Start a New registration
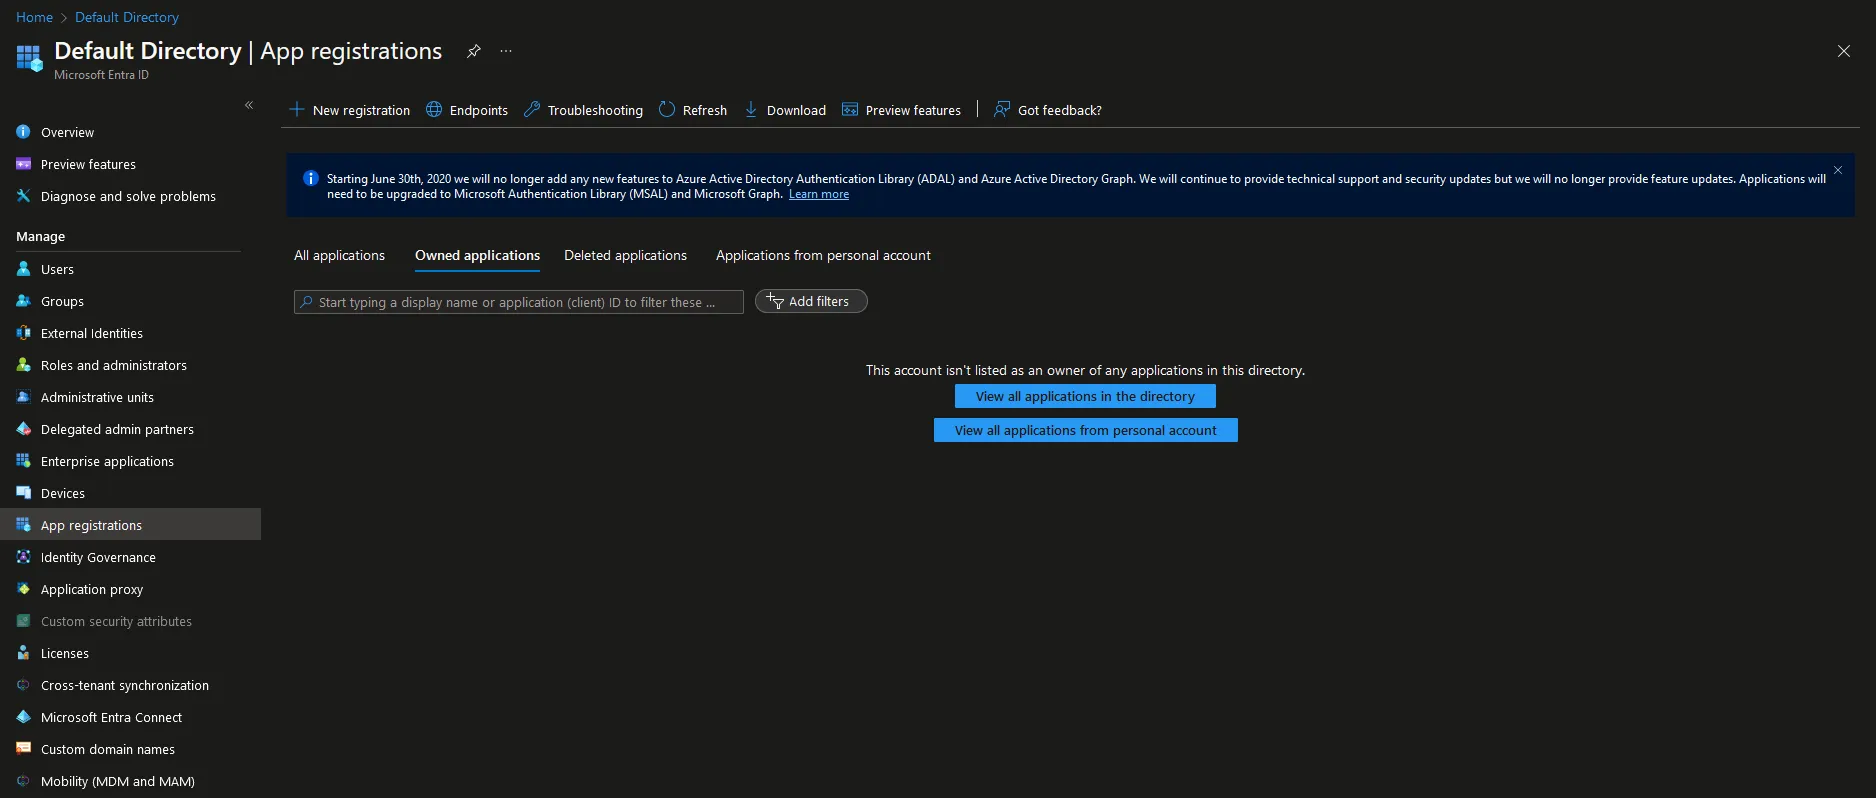The image size is (1876, 798). pyautogui.click(x=350, y=110)
